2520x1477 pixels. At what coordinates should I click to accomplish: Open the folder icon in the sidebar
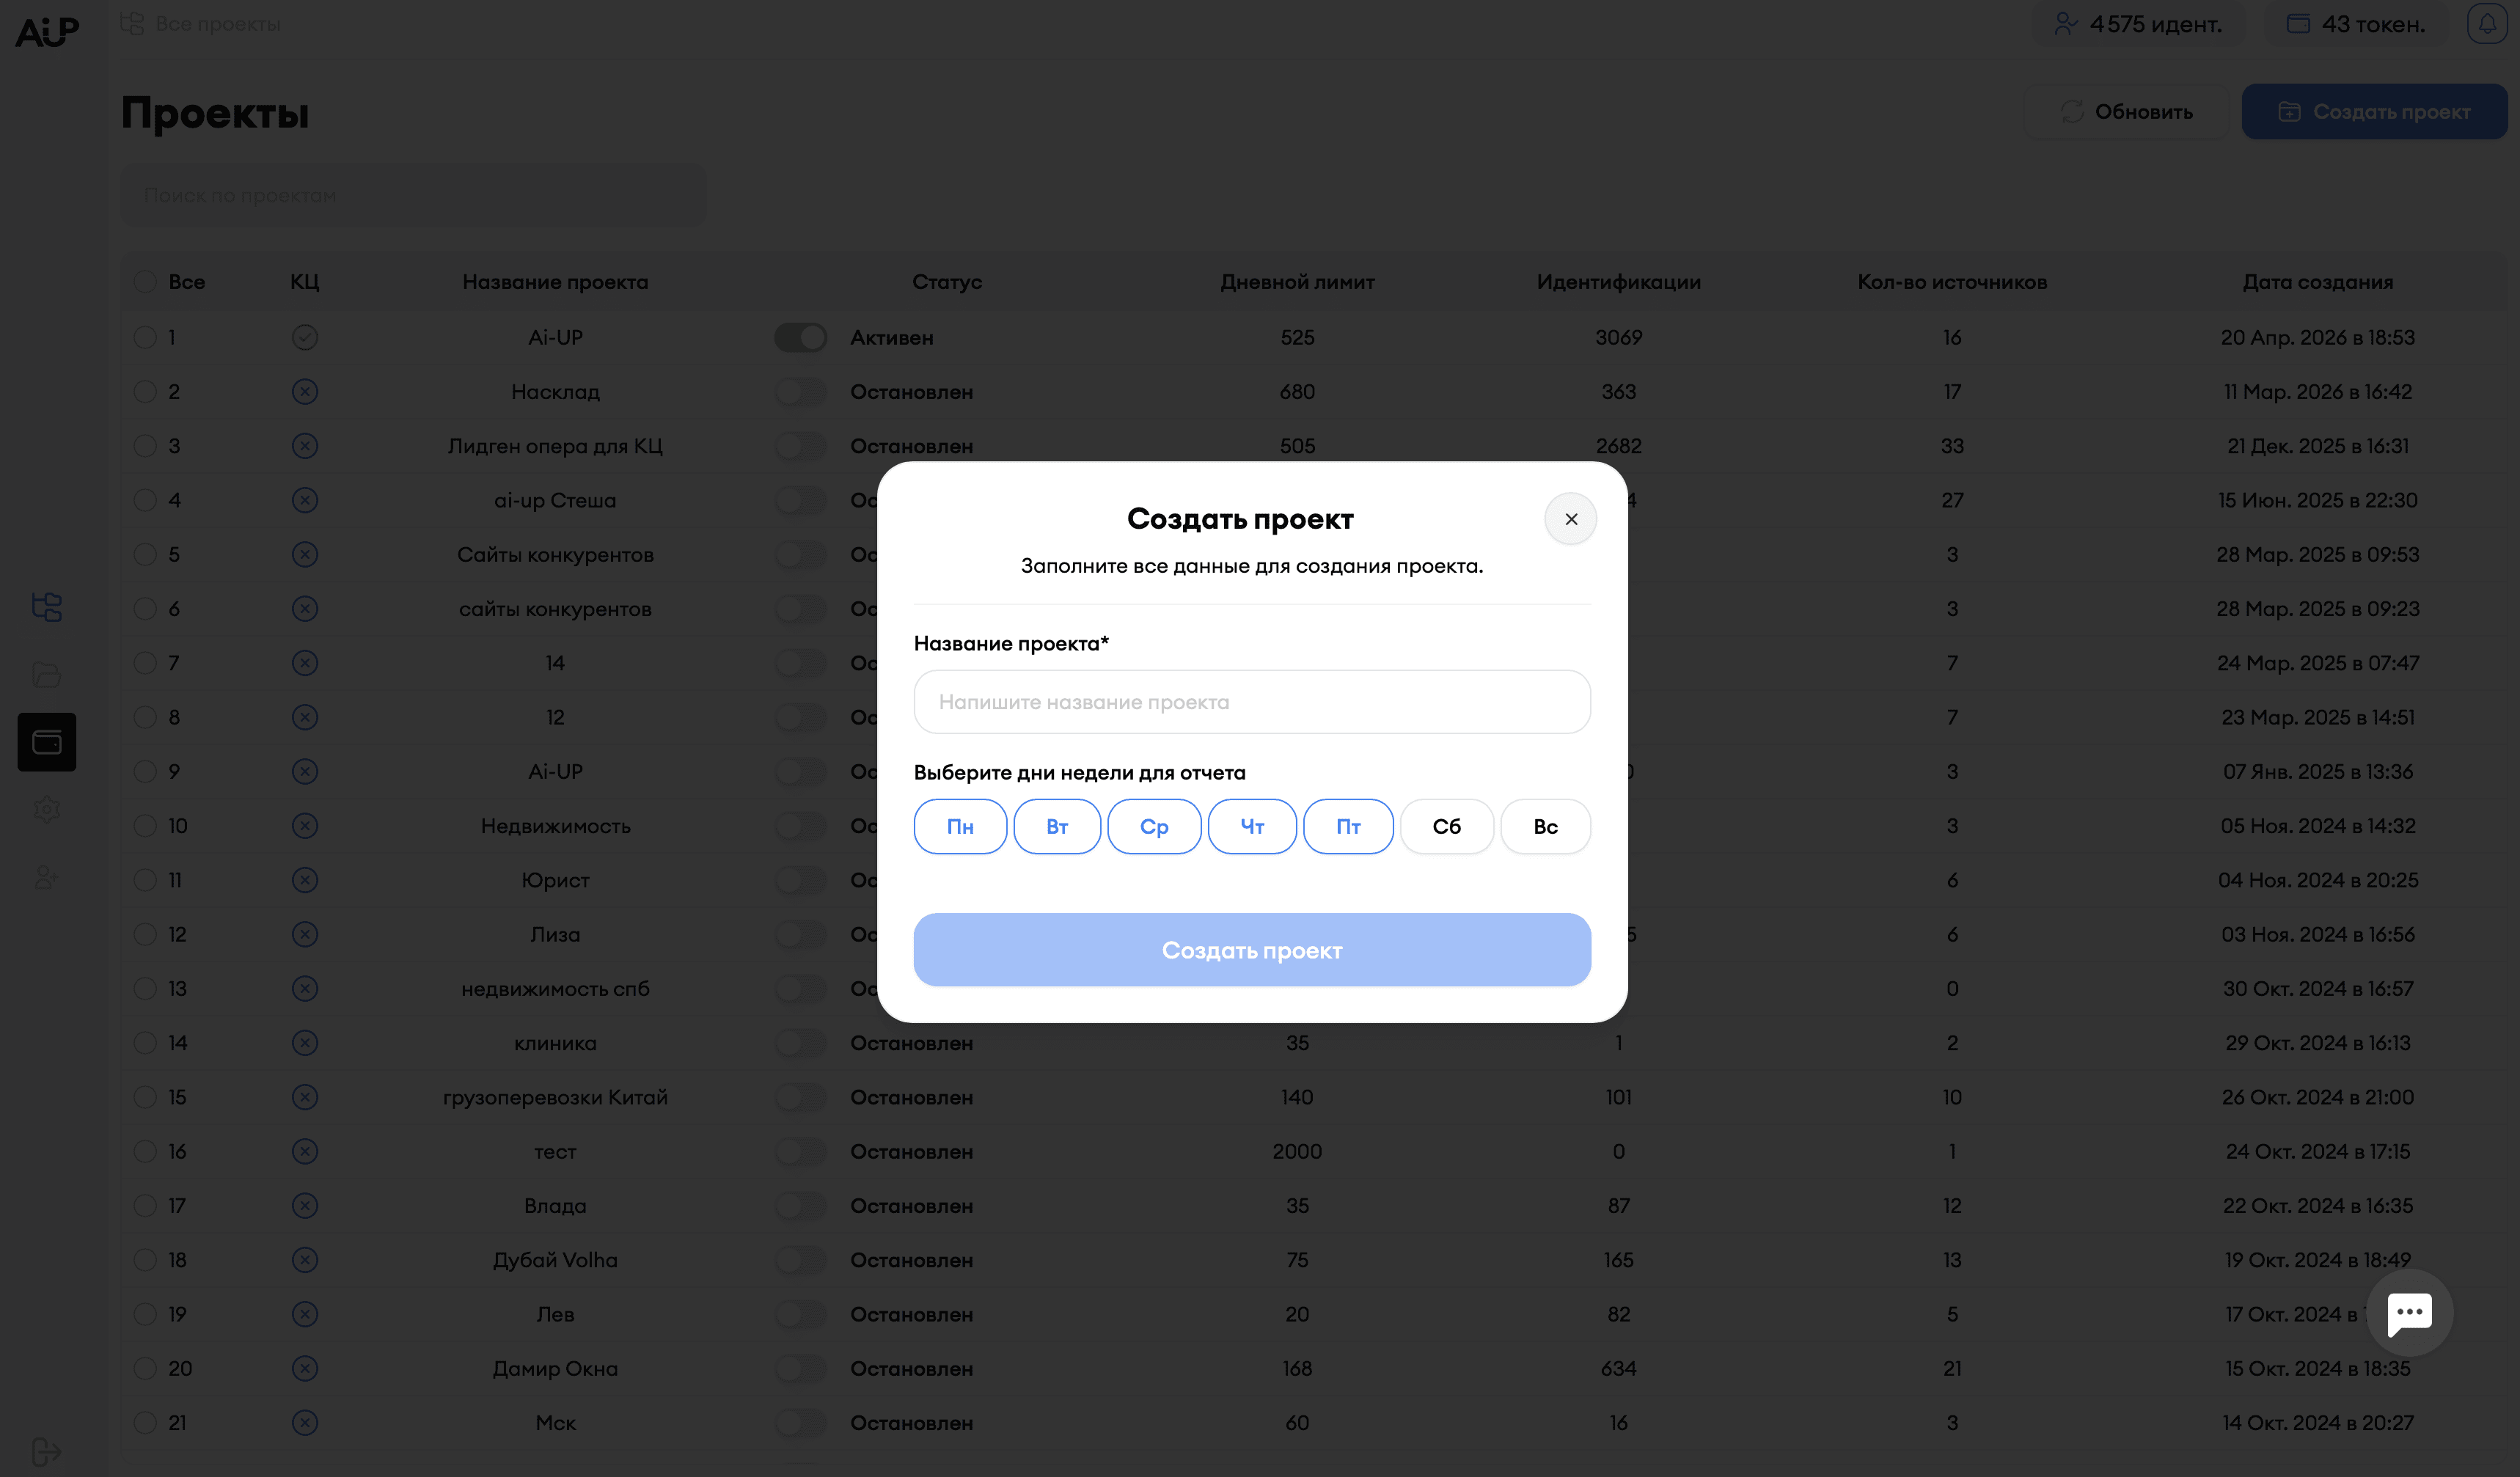(x=47, y=674)
